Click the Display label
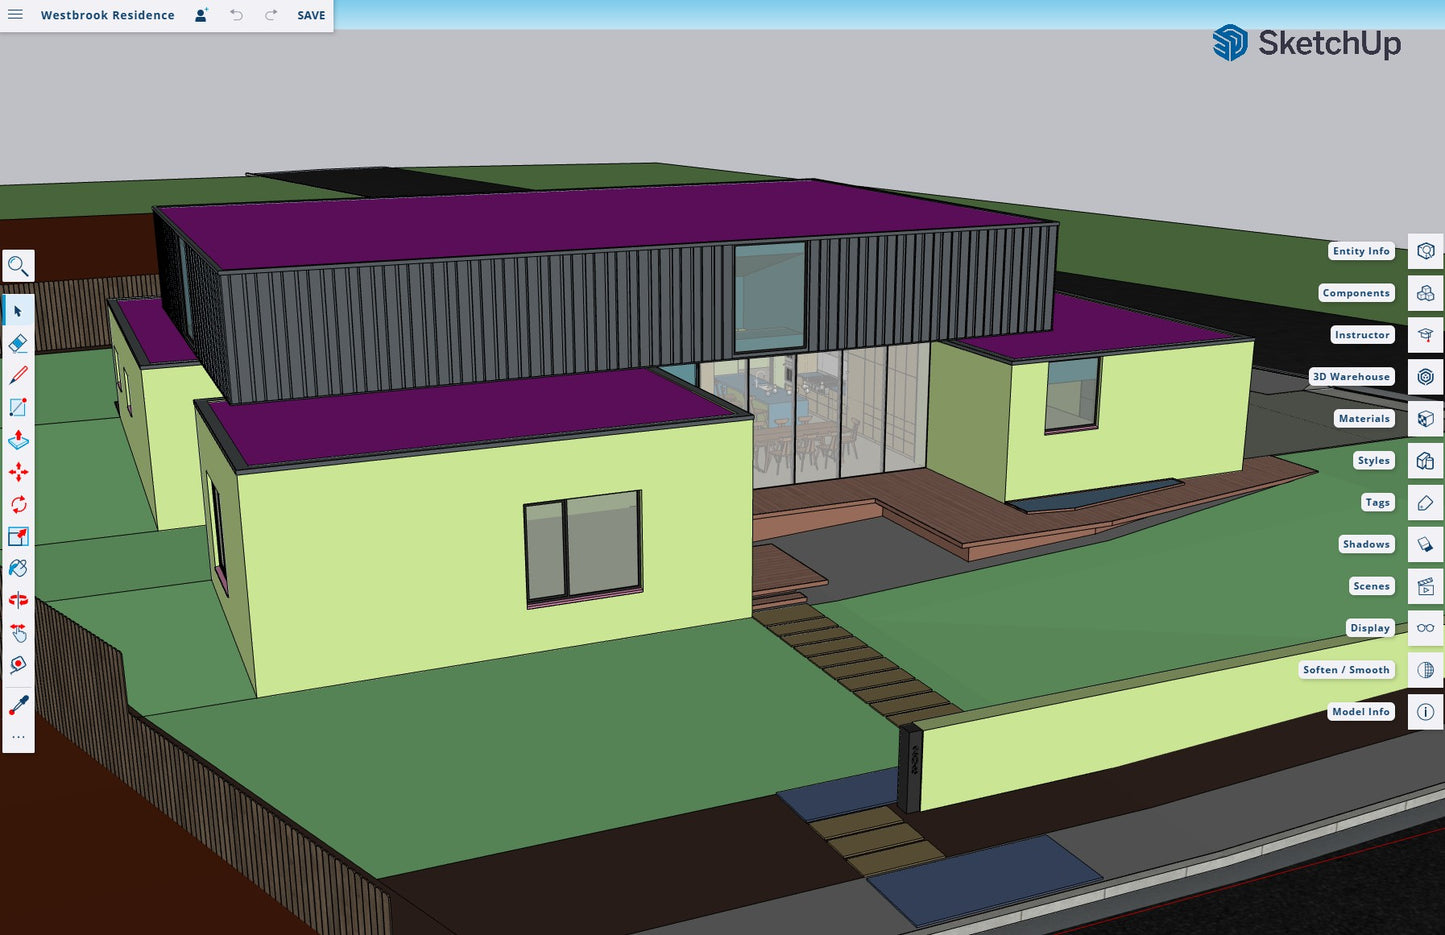The image size is (1445, 935). click(1370, 628)
